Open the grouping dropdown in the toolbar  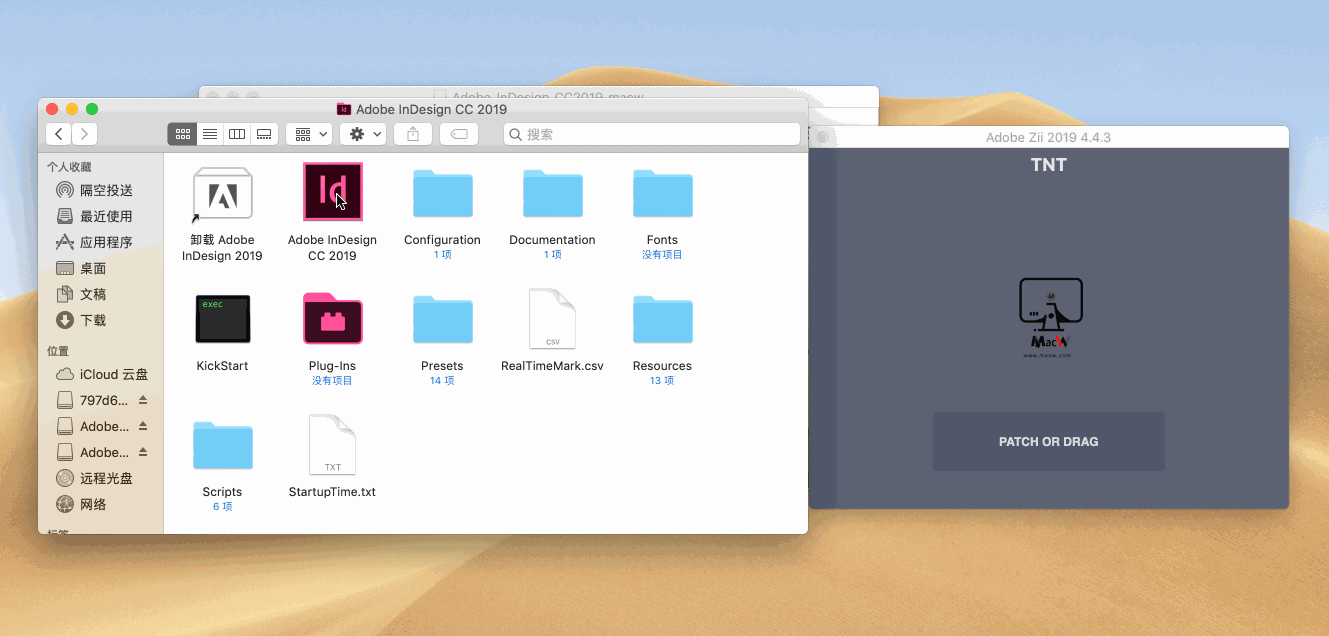pyautogui.click(x=308, y=133)
